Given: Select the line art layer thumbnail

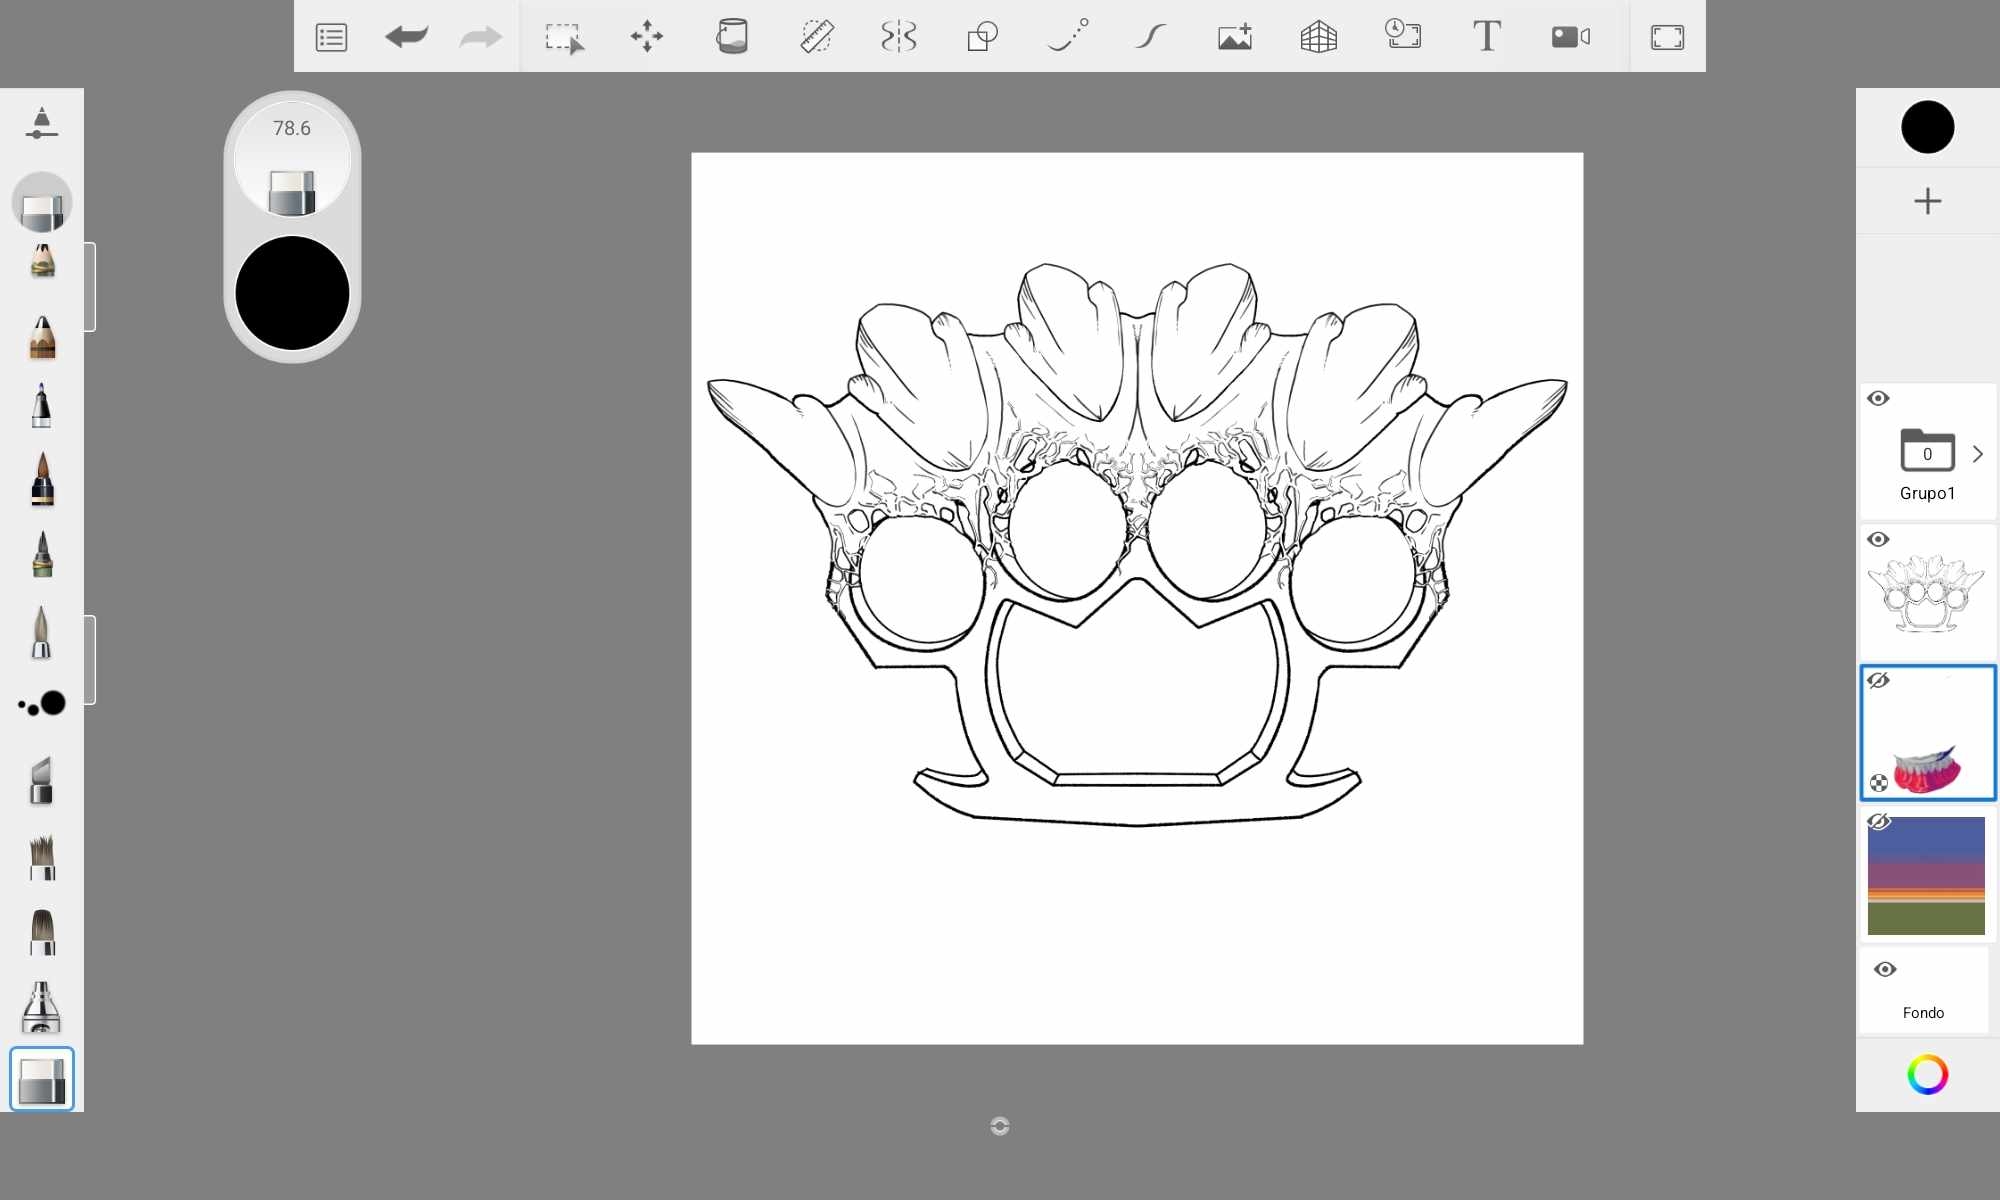Looking at the screenshot, I should [1927, 595].
